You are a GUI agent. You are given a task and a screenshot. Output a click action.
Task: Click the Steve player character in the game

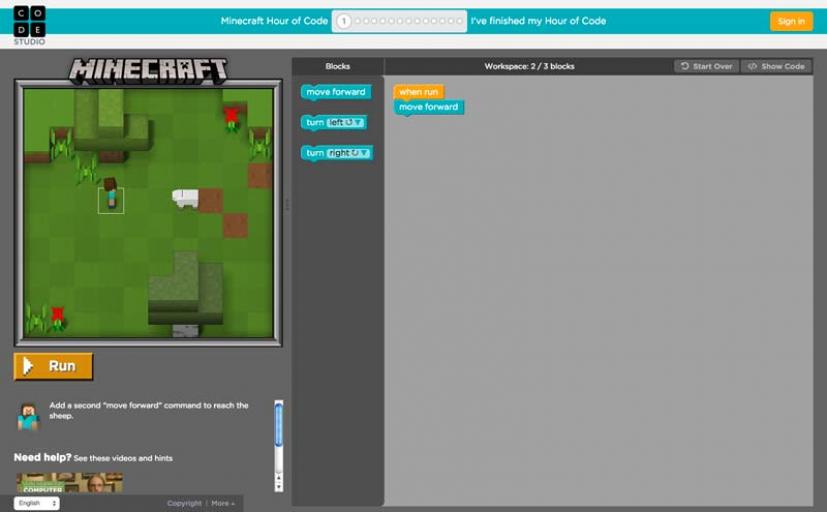click(x=110, y=193)
